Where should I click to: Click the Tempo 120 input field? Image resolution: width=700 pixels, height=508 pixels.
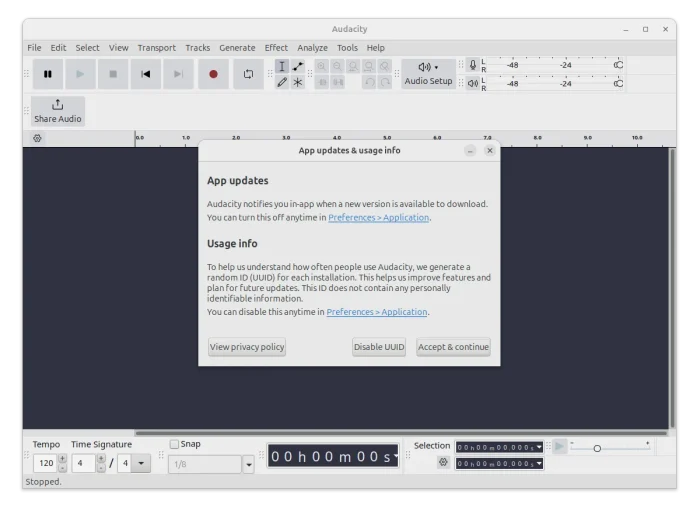(x=46, y=463)
